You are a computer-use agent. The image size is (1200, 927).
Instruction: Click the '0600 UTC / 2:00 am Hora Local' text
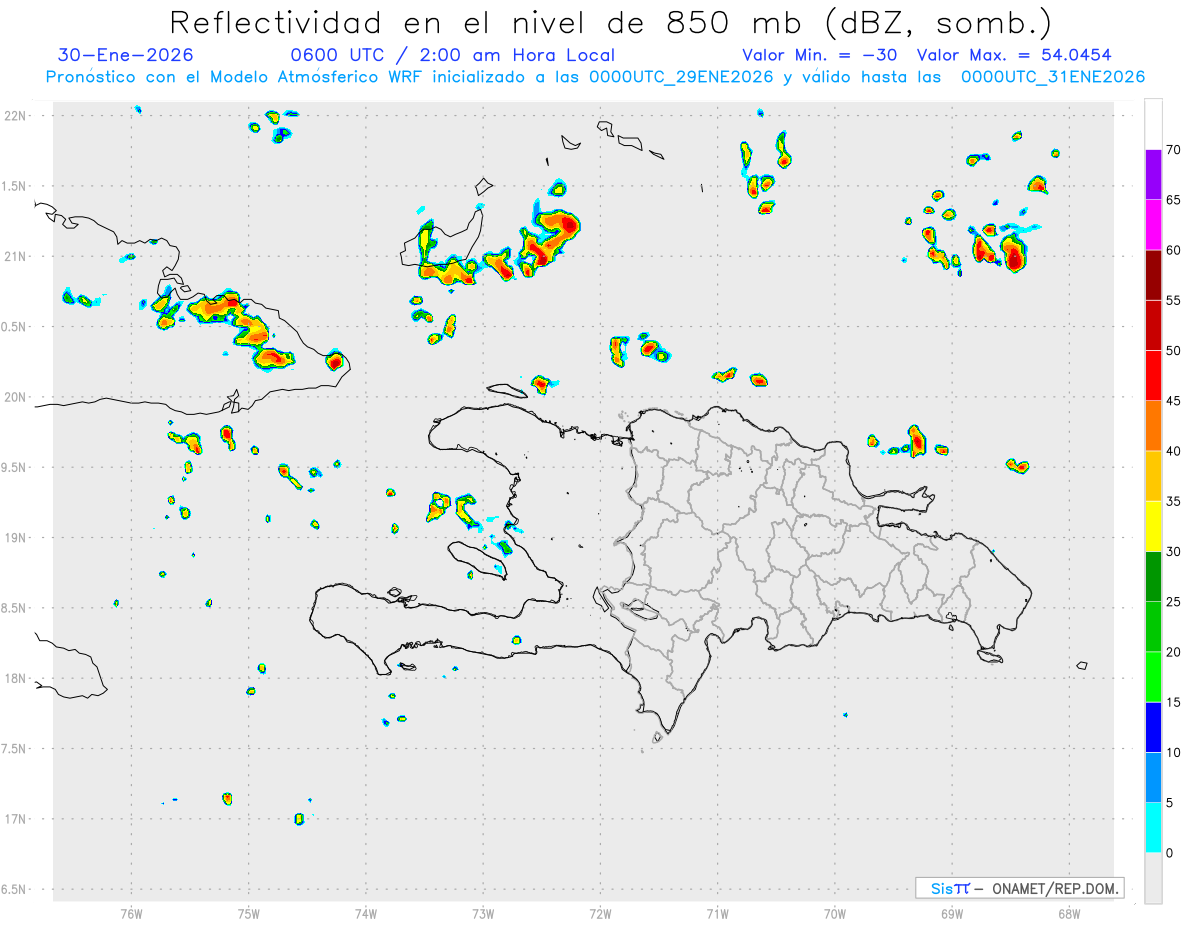(453, 55)
